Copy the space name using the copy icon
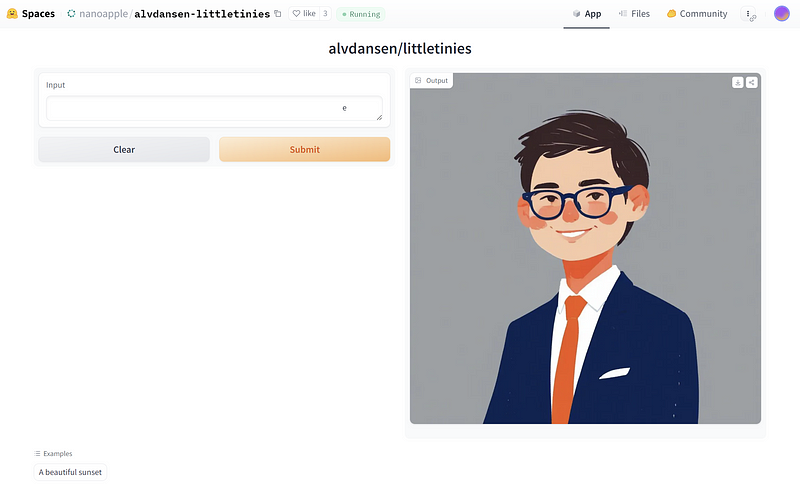The width and height of the screenshot is (800, 490). click(x=278, y=14)
